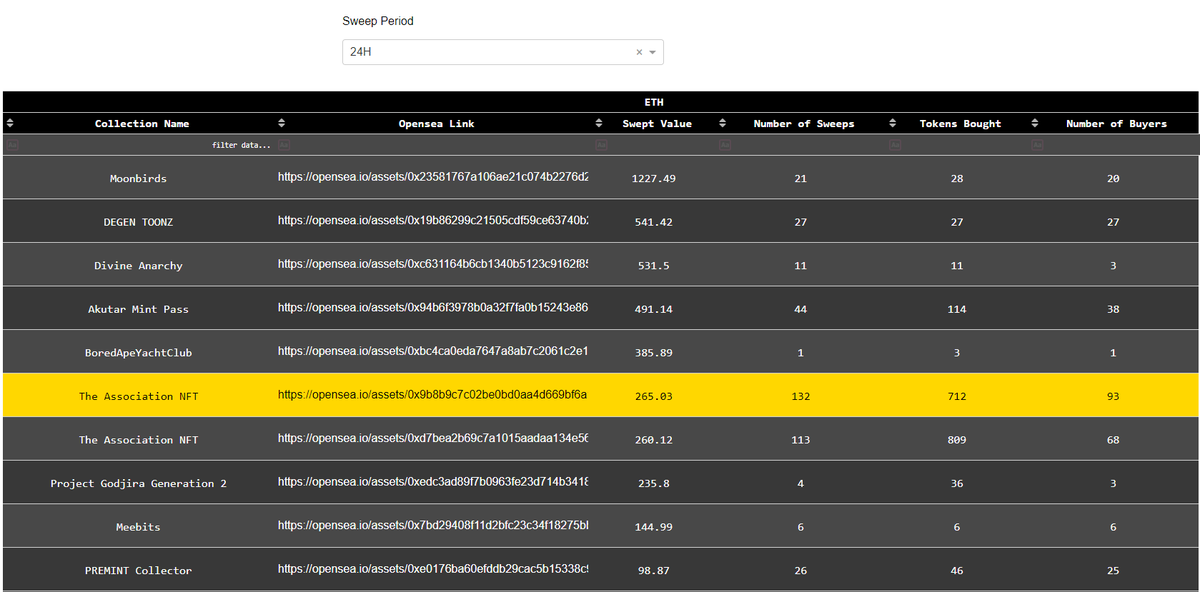Toggle case sensitivity for Number of Sweeps filter
Screen dimensions: 1200x592
[725, 145]
